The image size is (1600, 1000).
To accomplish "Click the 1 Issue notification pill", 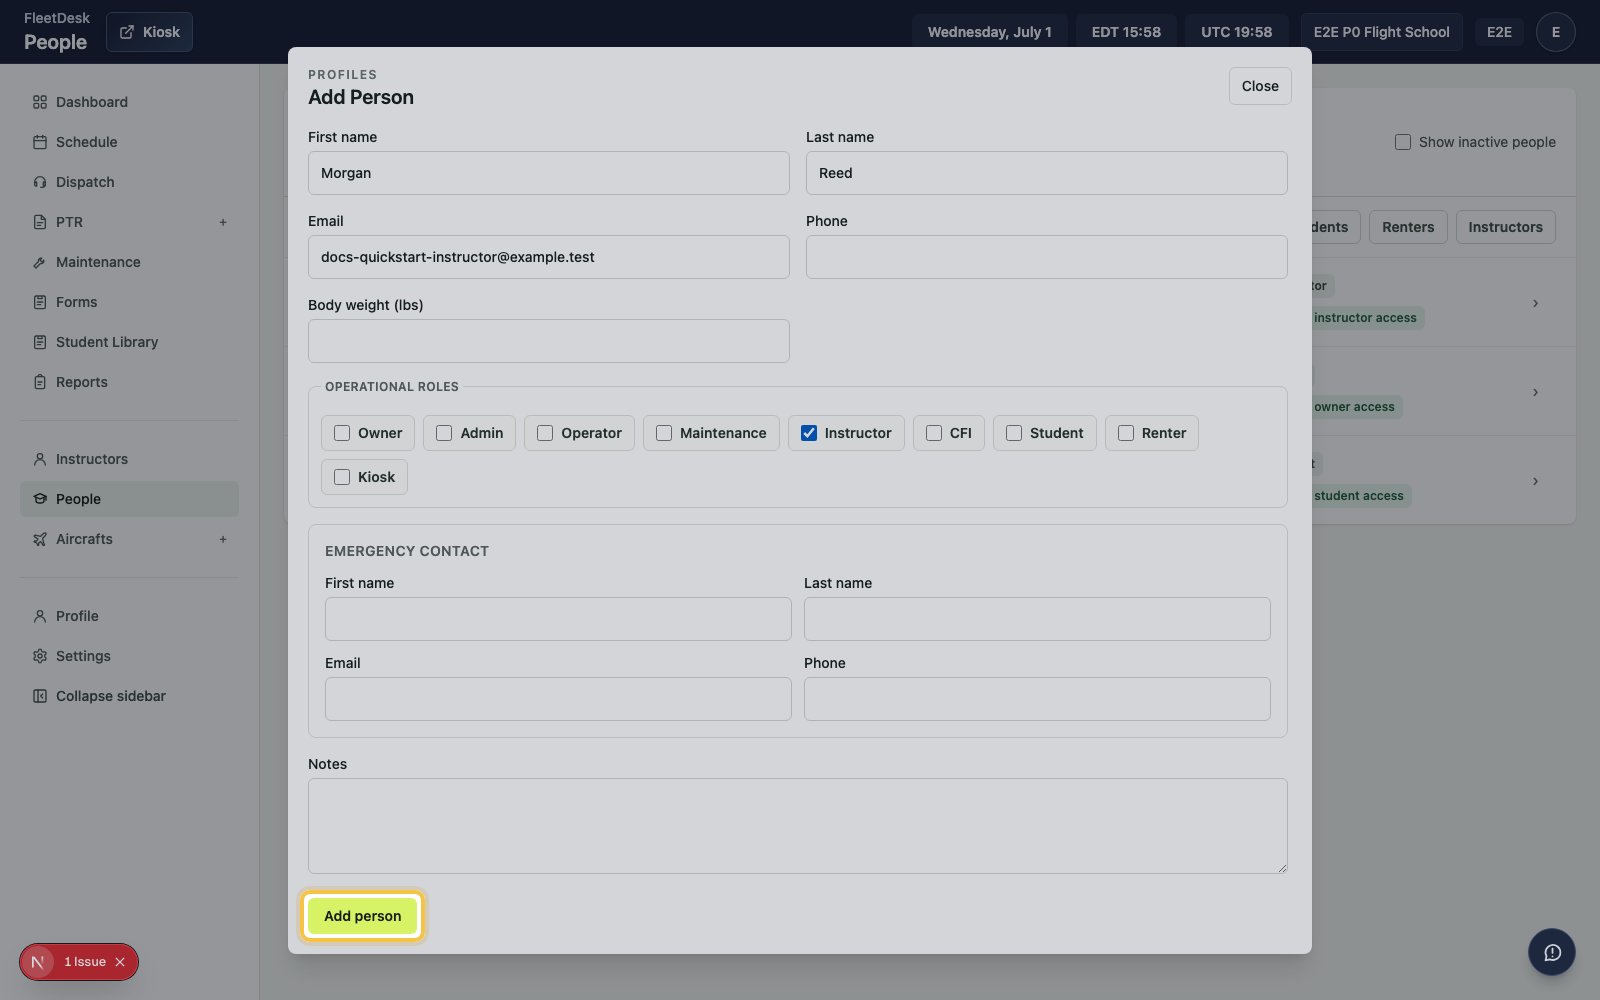I will point(79,962).
